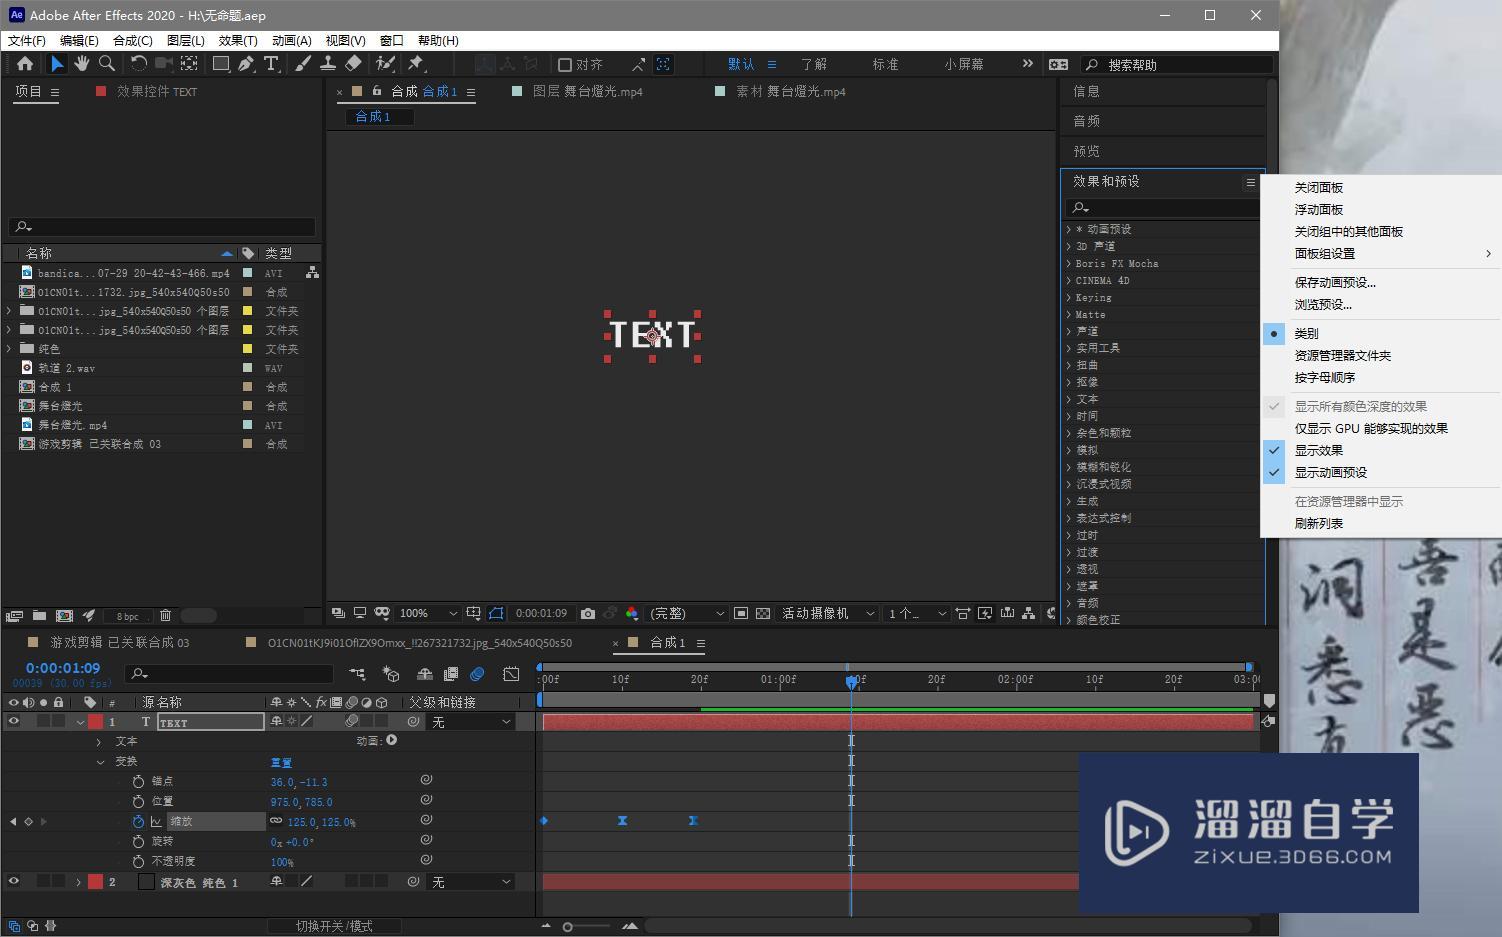Screen dimensions: 1502x937
Task: Expand the 扭曲 effects category
Action: pyautogui.click(x=1069, y=365)
